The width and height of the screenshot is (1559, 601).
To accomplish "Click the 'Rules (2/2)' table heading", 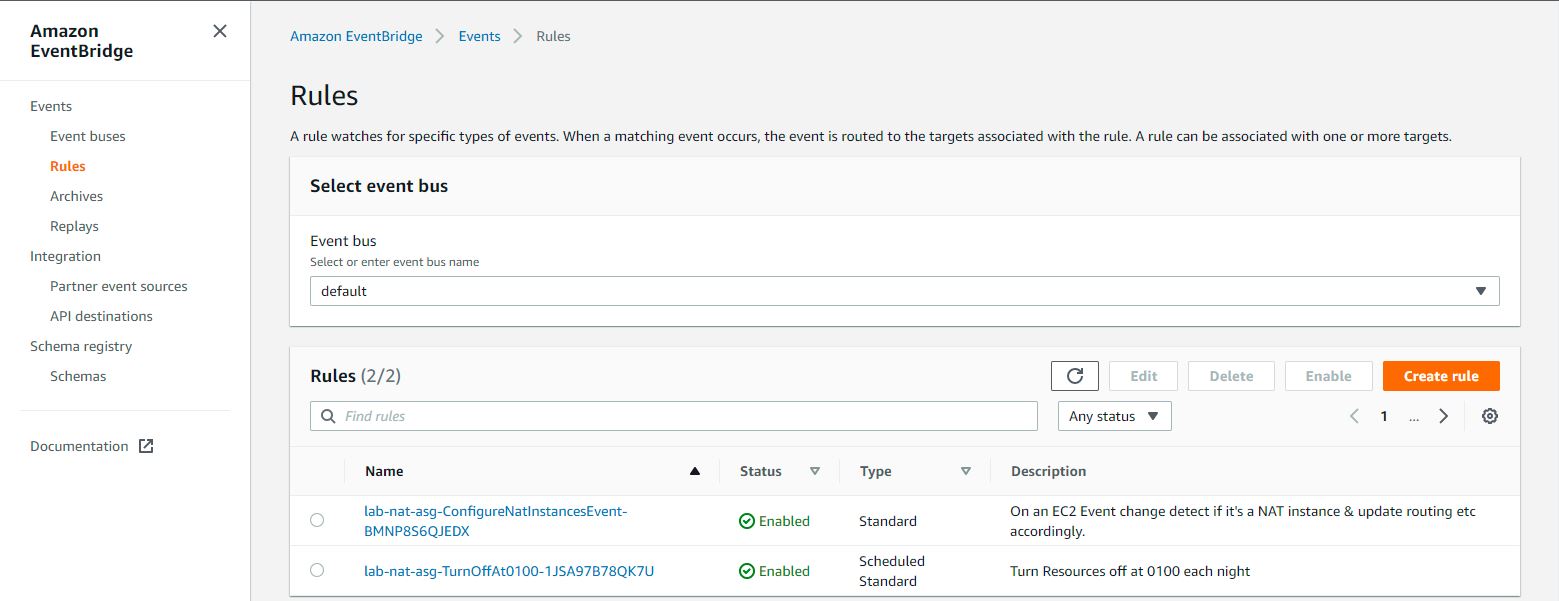I will (x=355, y=376).
